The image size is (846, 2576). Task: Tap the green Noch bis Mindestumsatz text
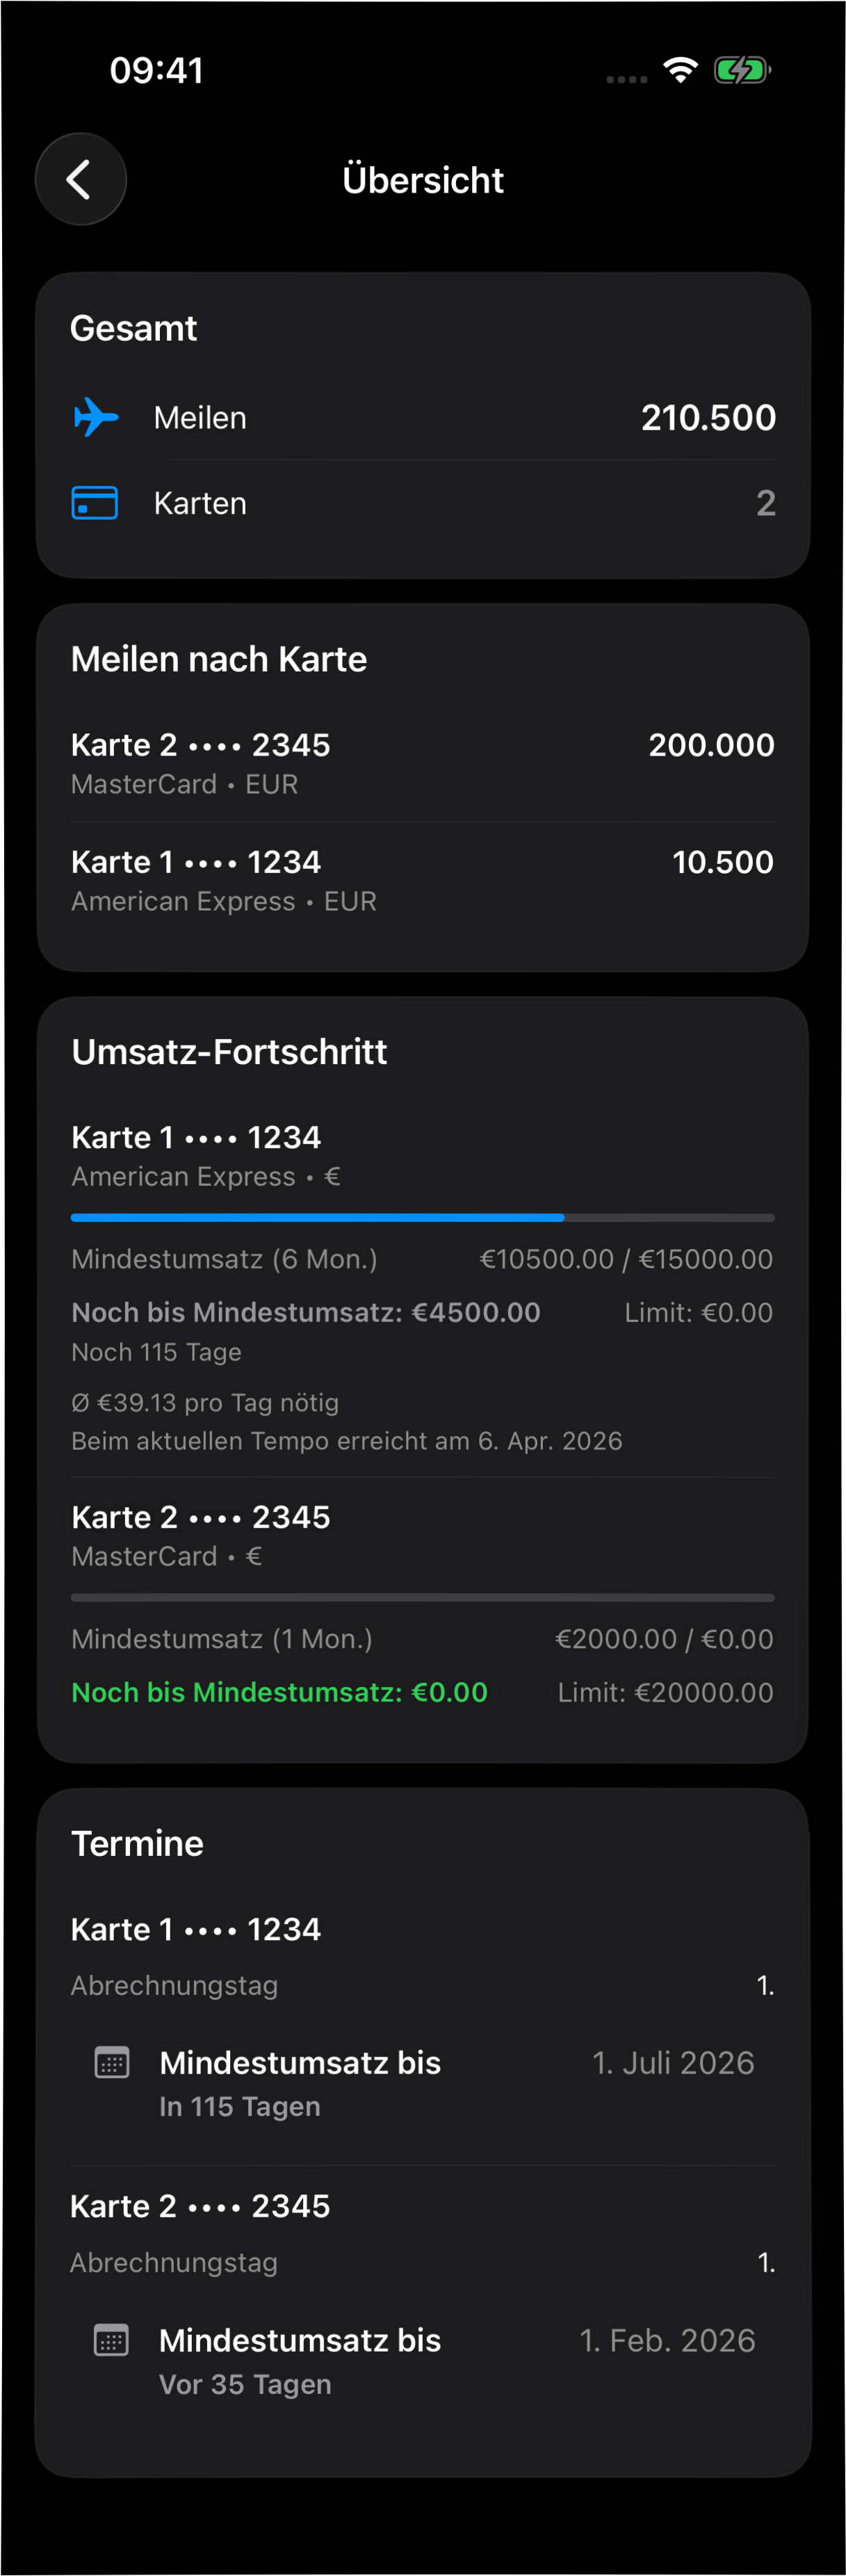279,1691
